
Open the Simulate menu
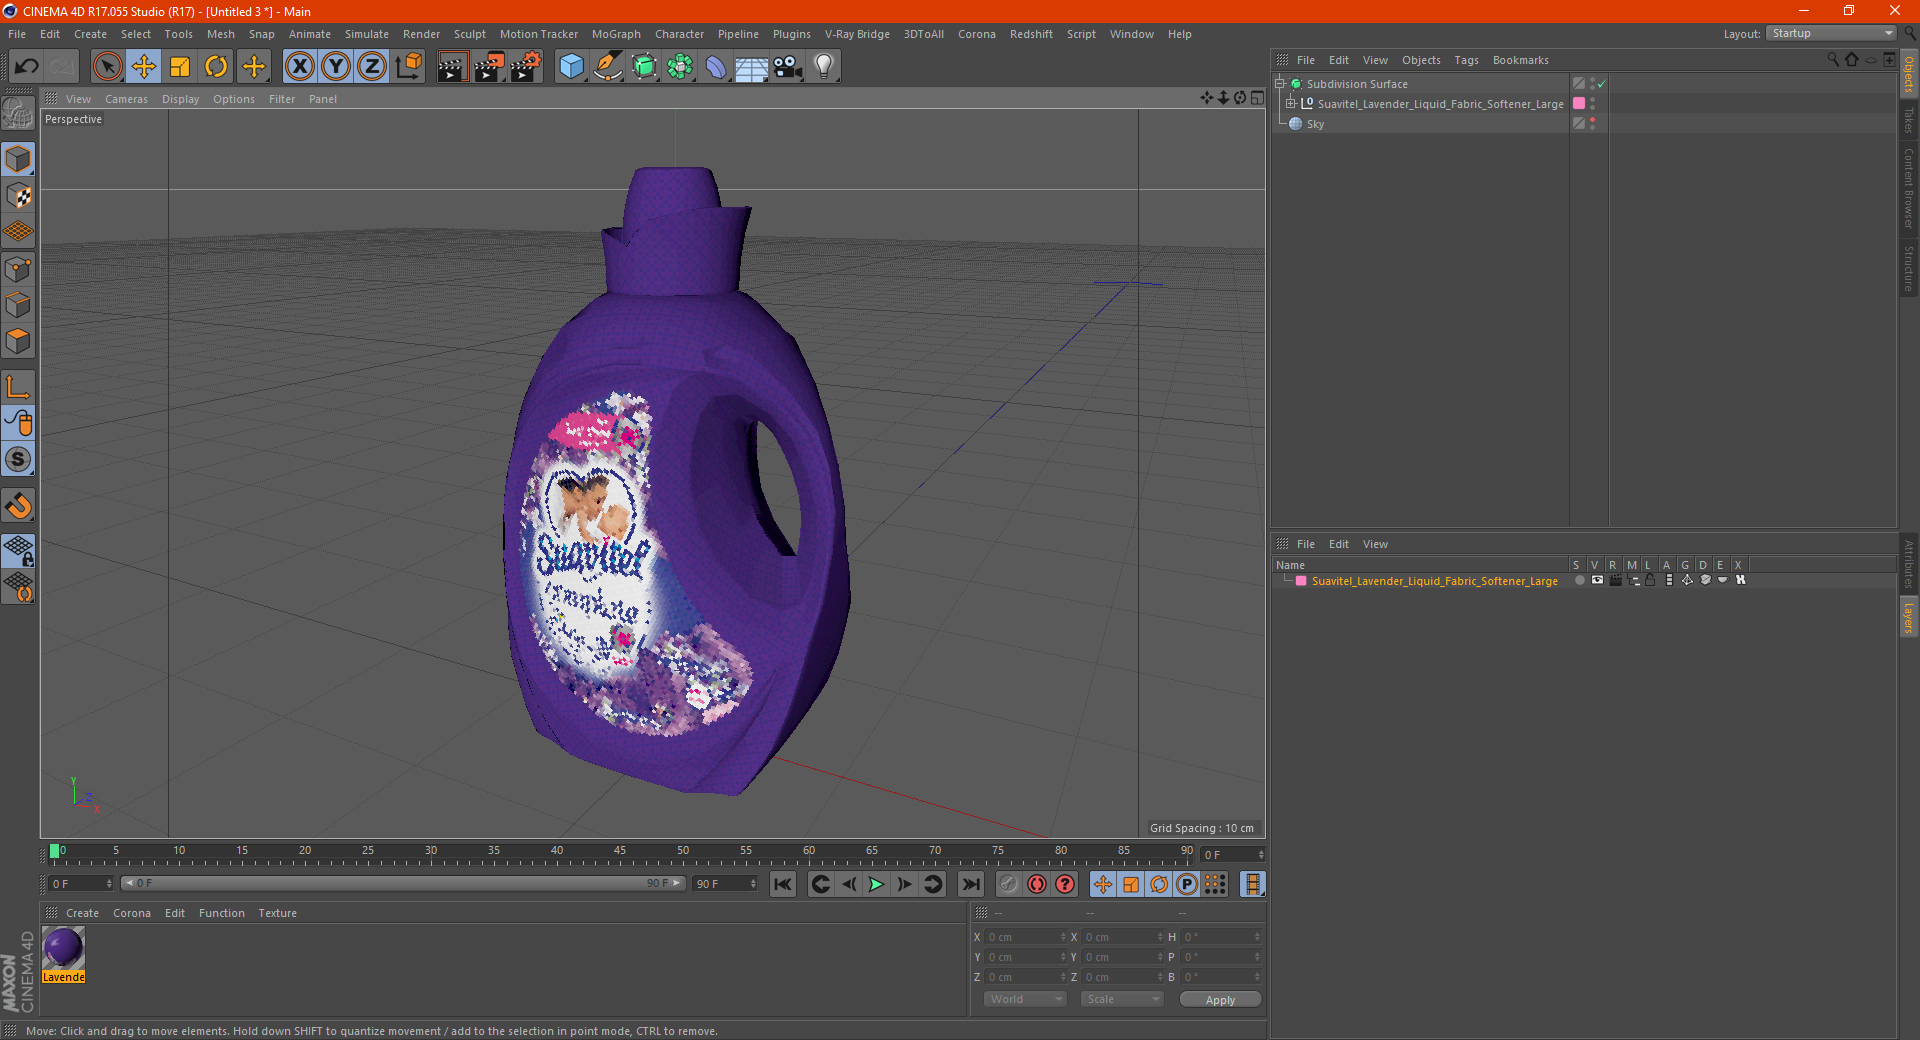(x=367, y=34)
